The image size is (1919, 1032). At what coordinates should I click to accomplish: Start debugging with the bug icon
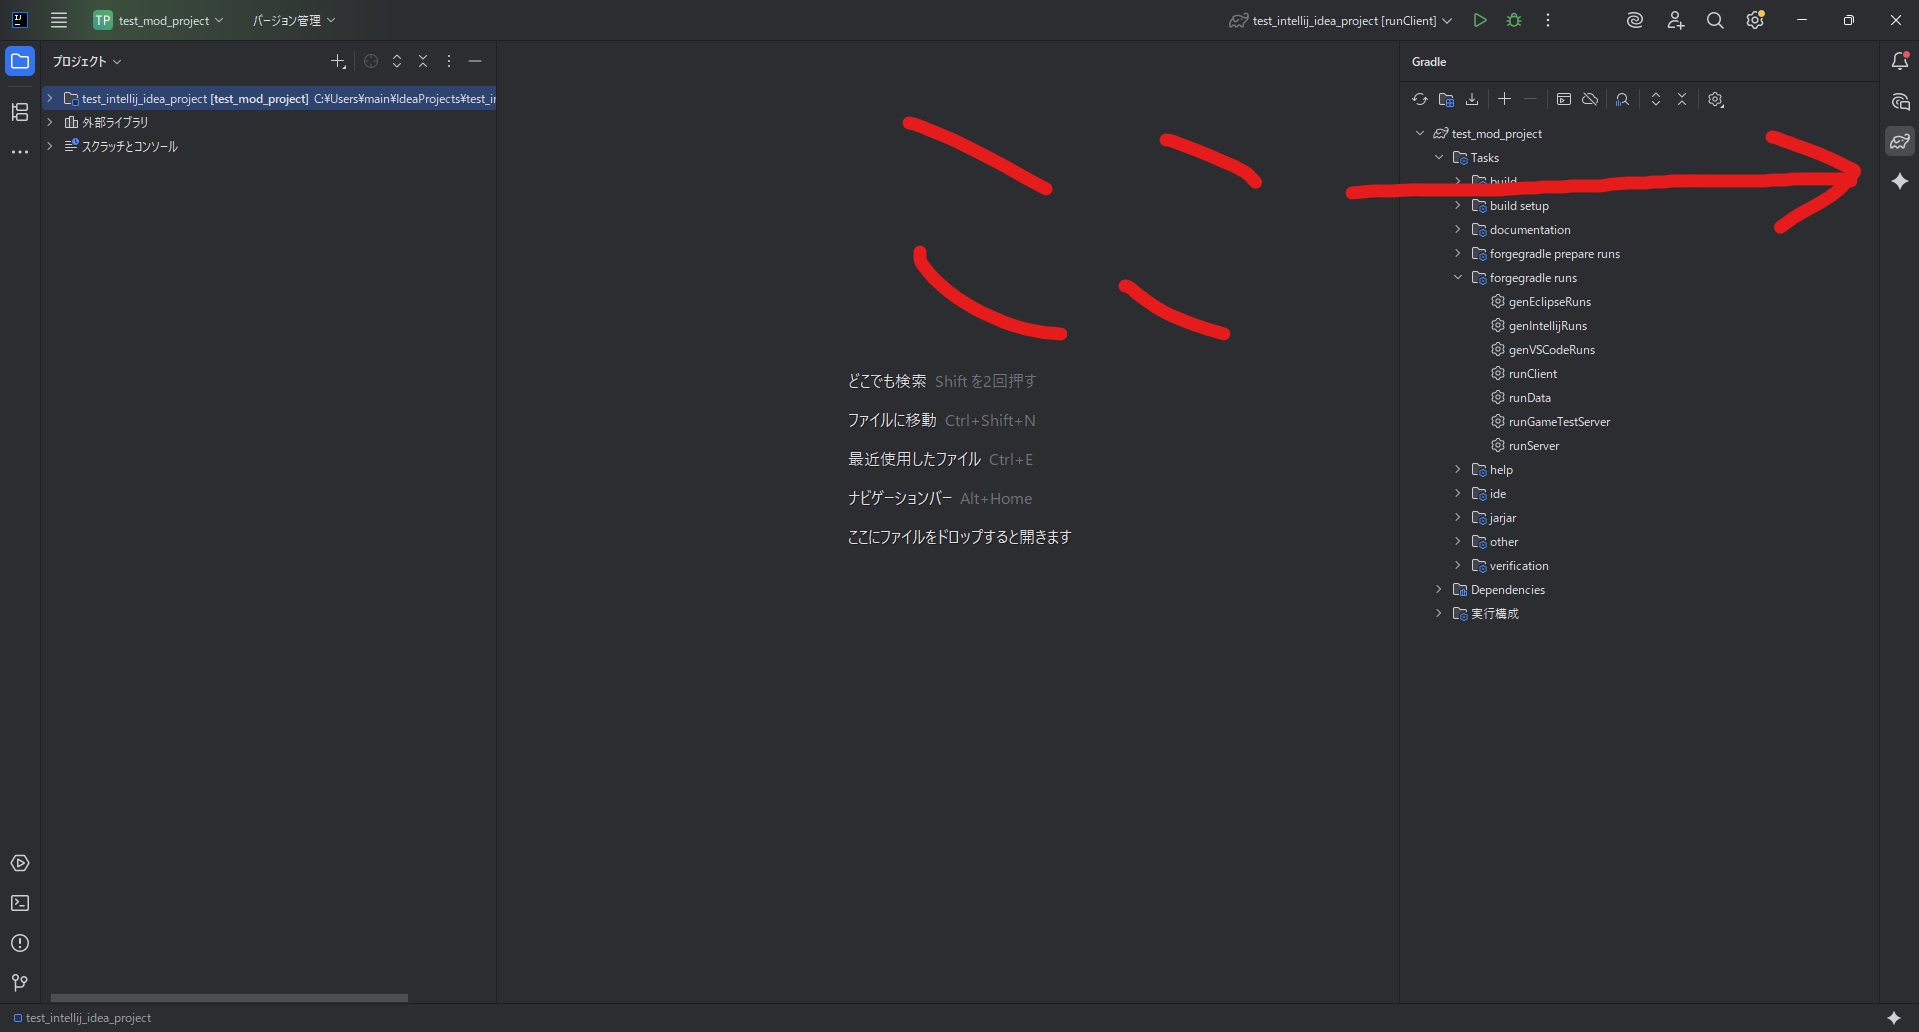(x=1514, y=20)
